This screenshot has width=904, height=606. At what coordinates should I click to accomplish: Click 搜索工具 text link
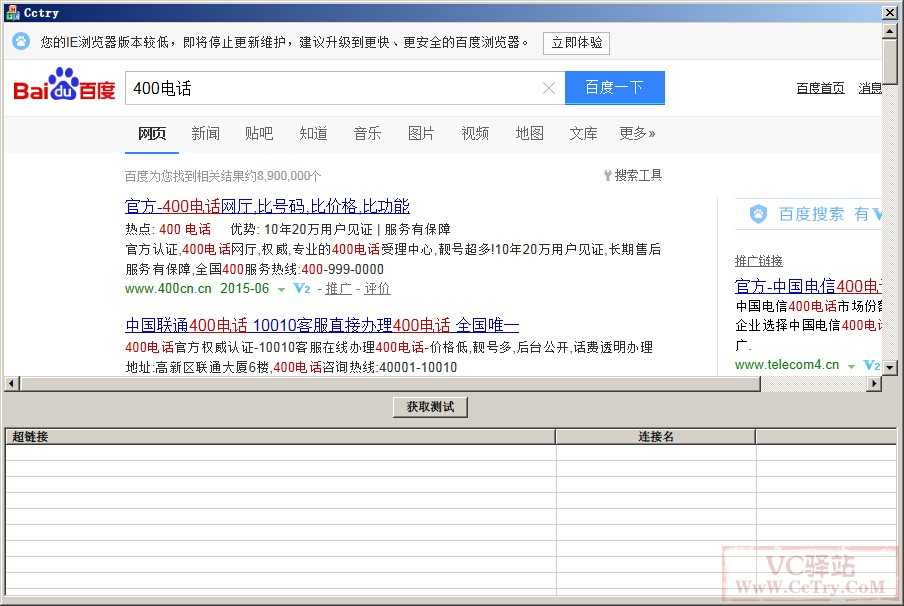click(638, 175)
